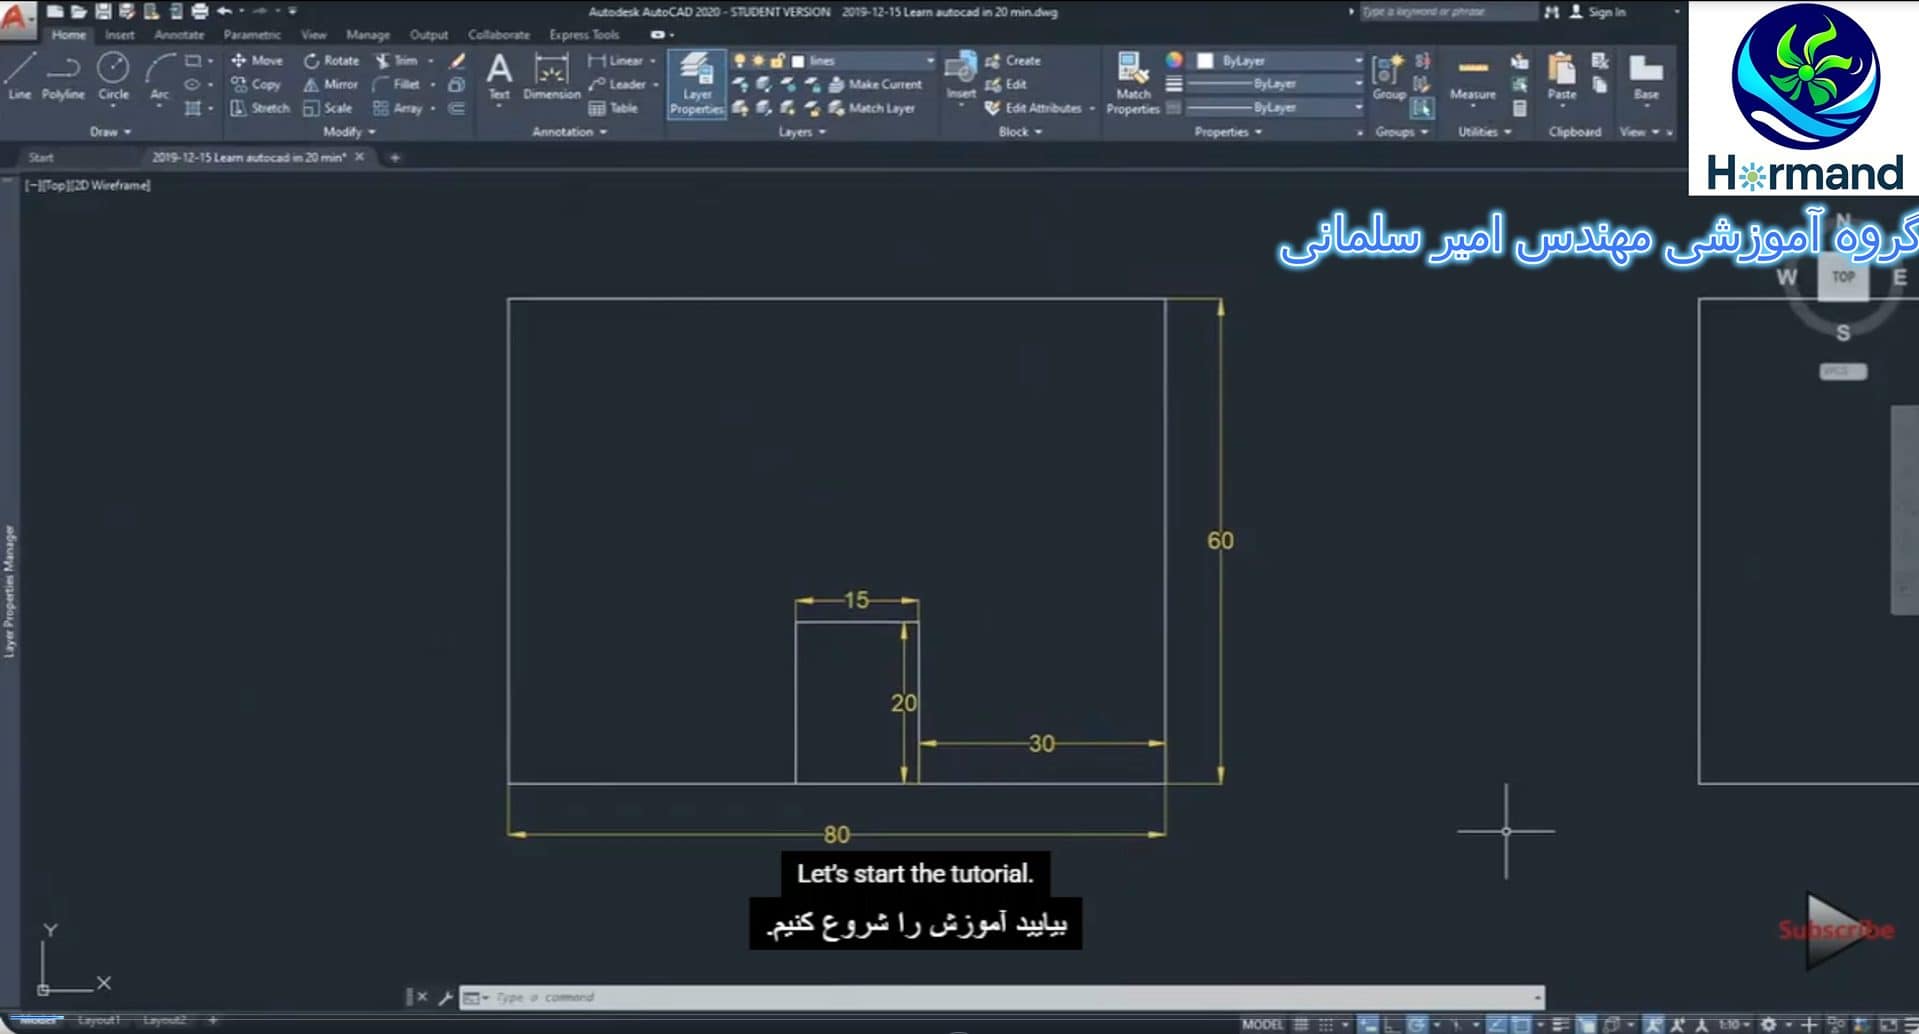Activate the Dimension tool

pyautogui.click(x=551, y=76)
